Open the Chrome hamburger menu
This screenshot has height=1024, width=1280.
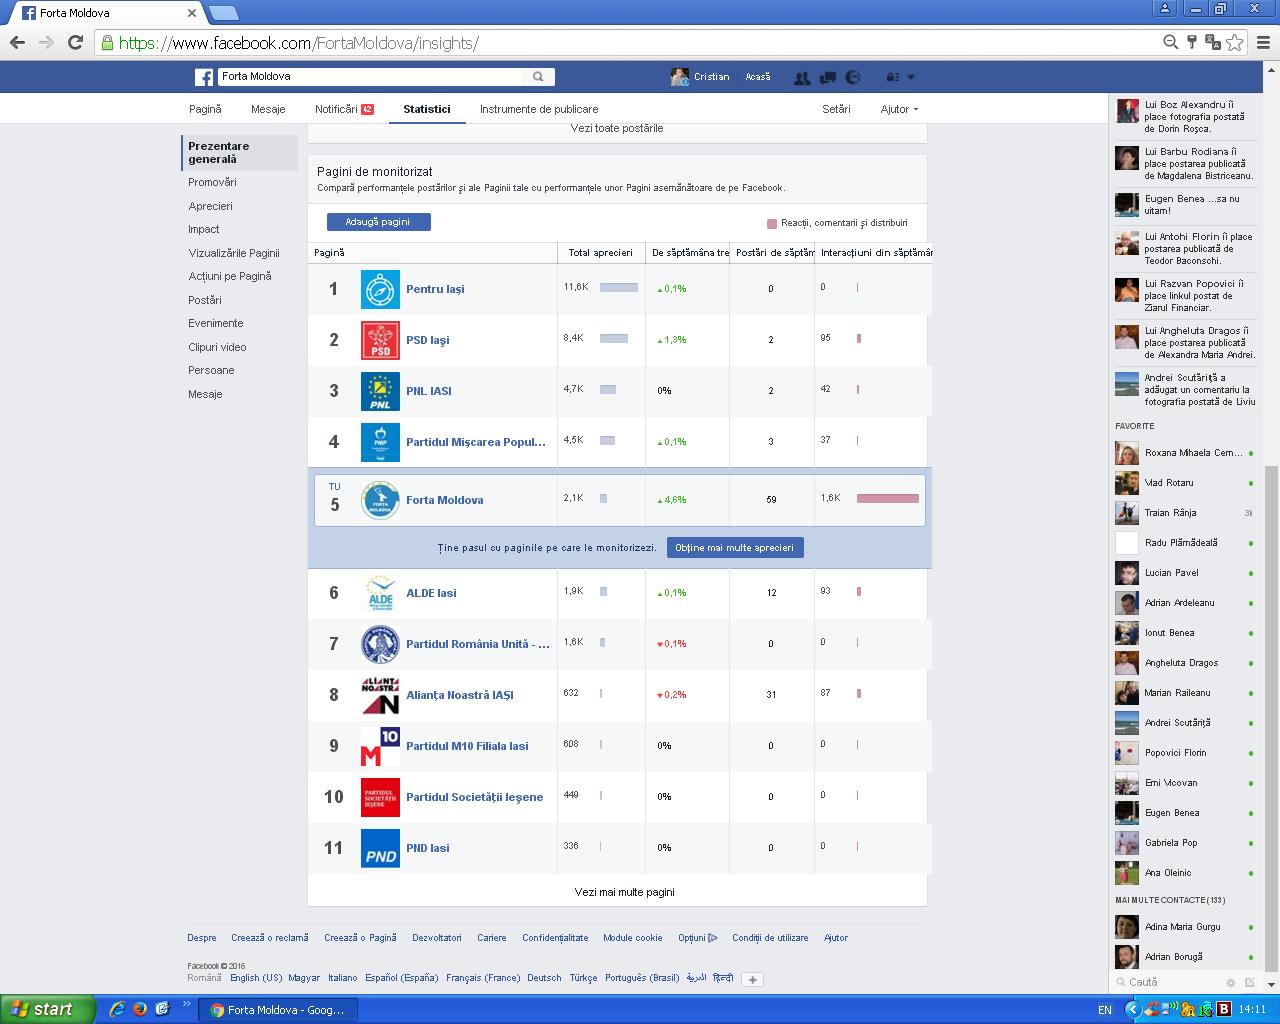[1263, 42]
